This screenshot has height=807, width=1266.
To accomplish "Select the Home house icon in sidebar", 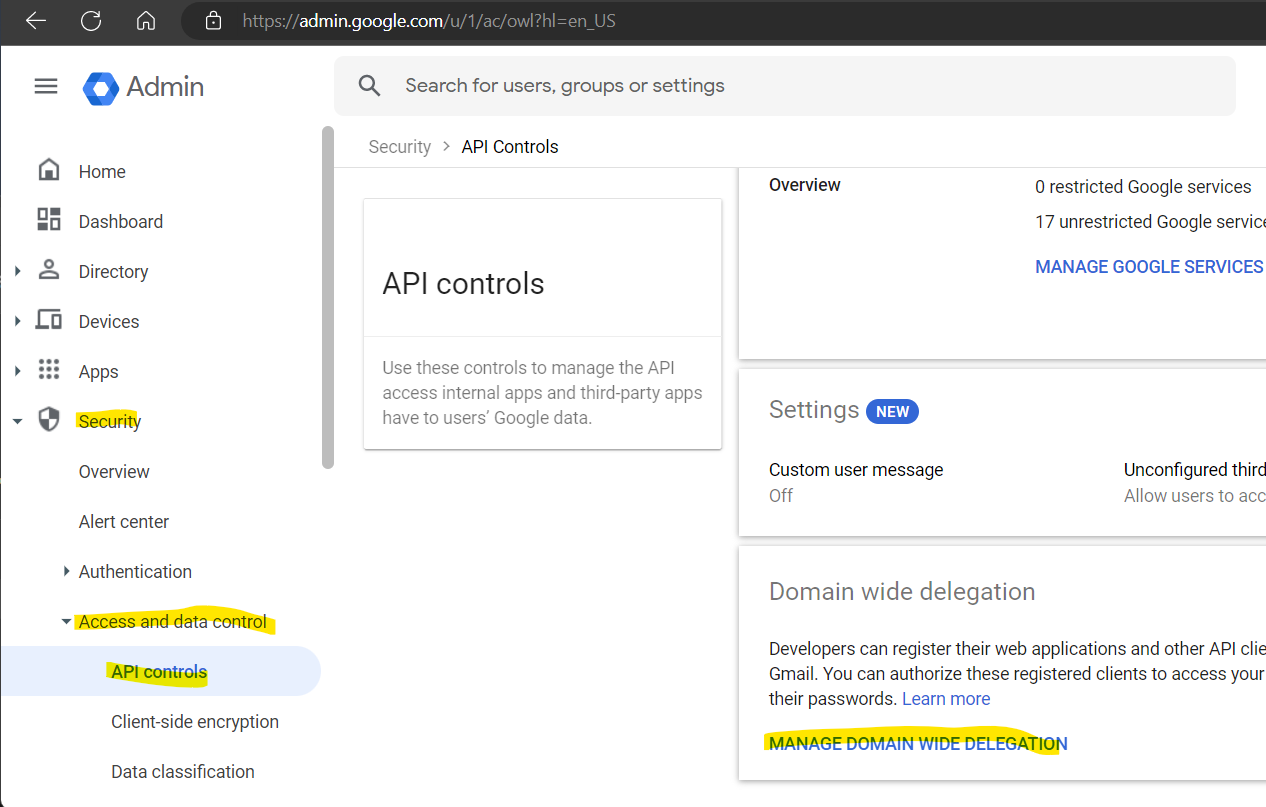I will [x=48, y=170].
